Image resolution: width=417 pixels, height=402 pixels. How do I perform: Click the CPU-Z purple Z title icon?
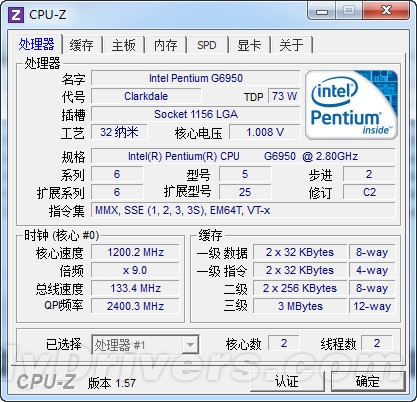[x=16, y=15]
